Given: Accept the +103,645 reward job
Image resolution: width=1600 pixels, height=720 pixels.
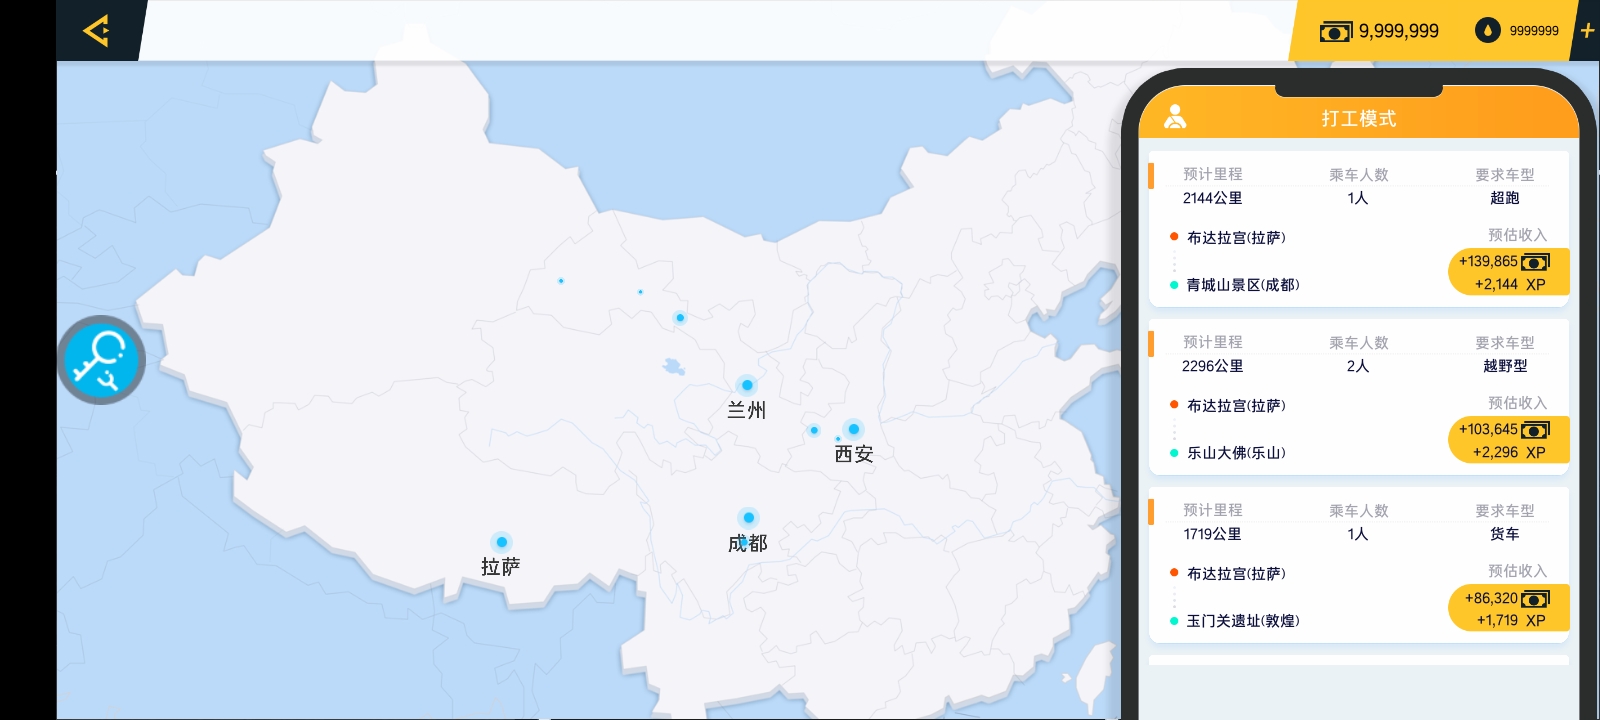Looking at the screenshot, I should coord(1508,440).
